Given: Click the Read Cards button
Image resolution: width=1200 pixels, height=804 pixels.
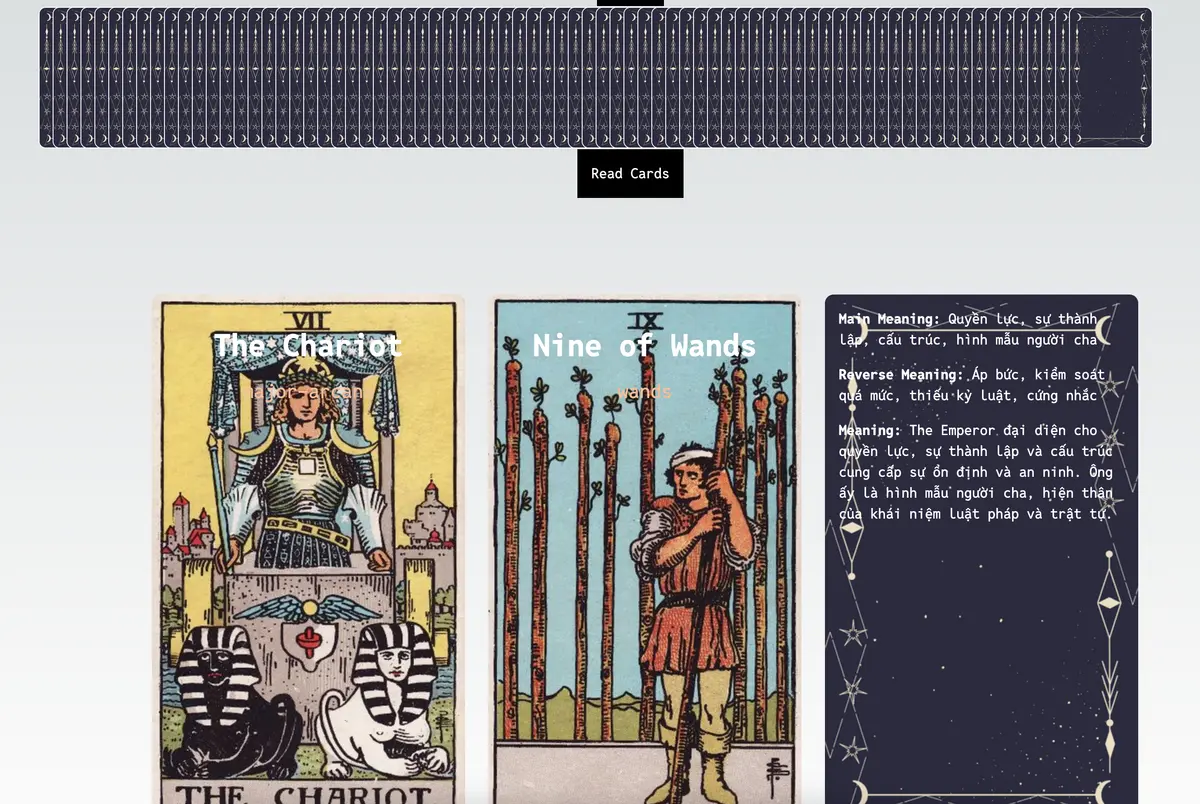Looking at the screenshot, I should pos(630,173).
